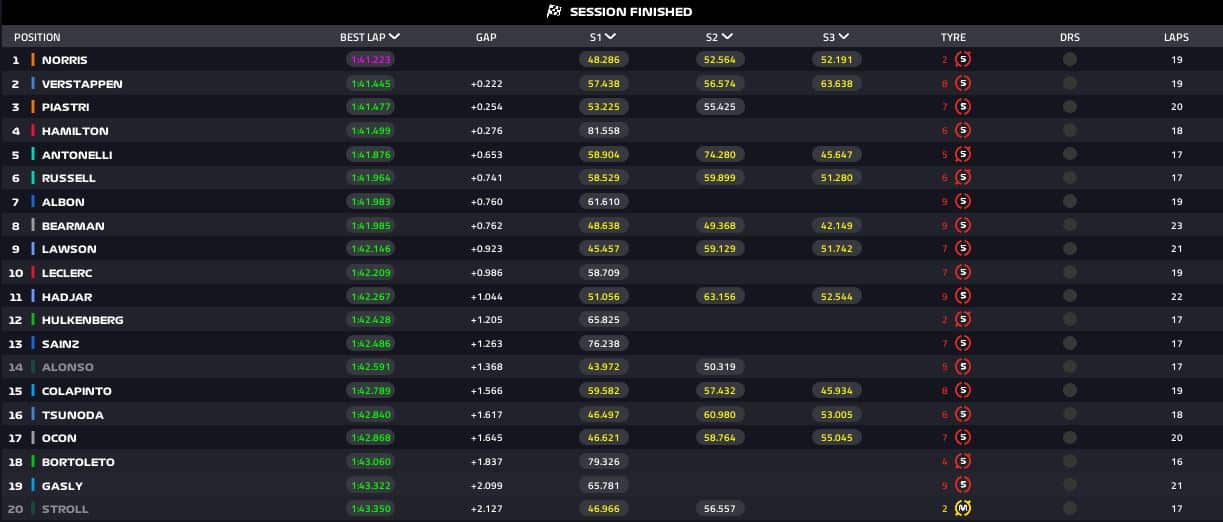1223x522 pixels.
Task: Toggle the DRS indicator for Norris
Action: 1070,60
